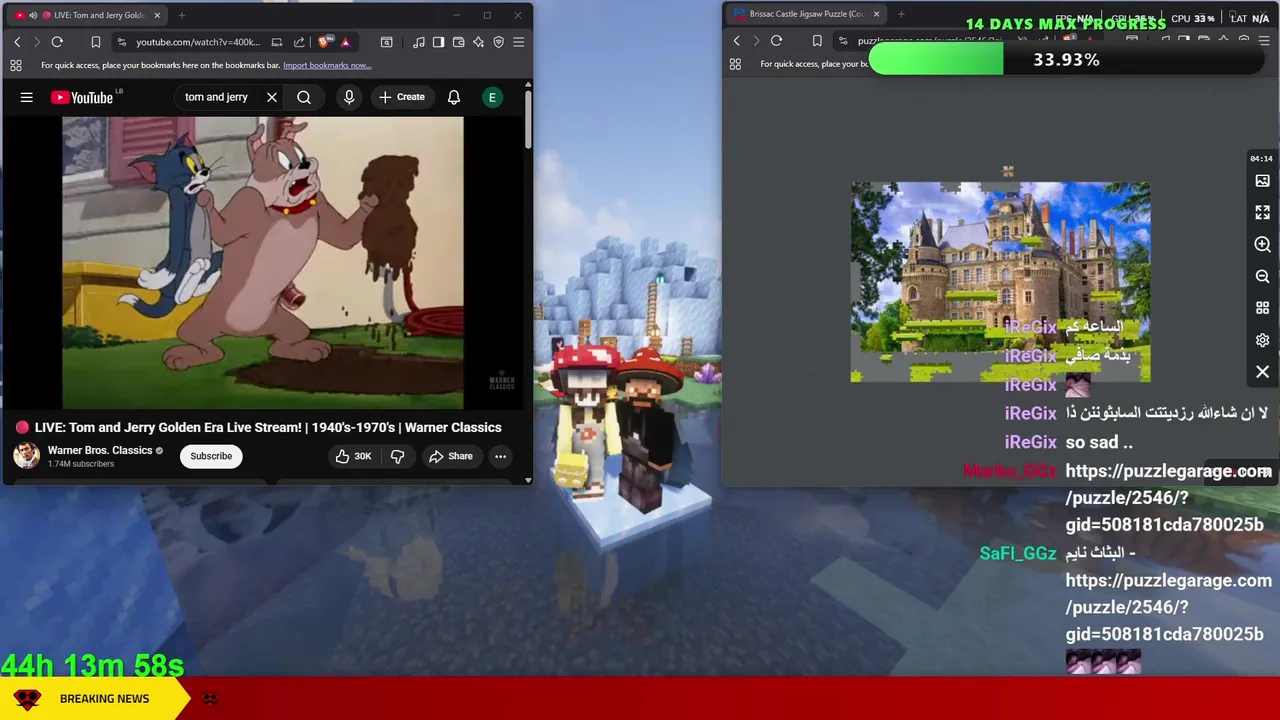Open apps grid in YouTube window bookmarks bar
Screen dimensions: 1280x720
point(16,66)
